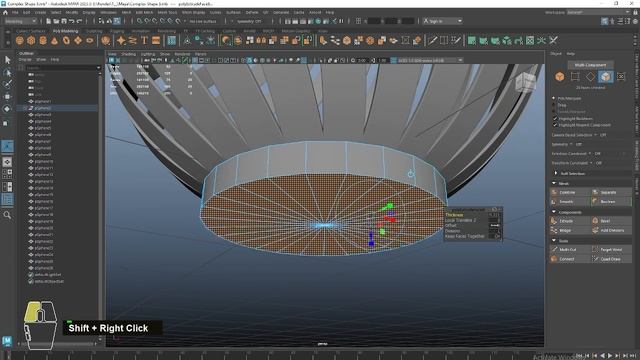Select the arrow Select tool in toolbox
The image size is (640, 360).
7,60
